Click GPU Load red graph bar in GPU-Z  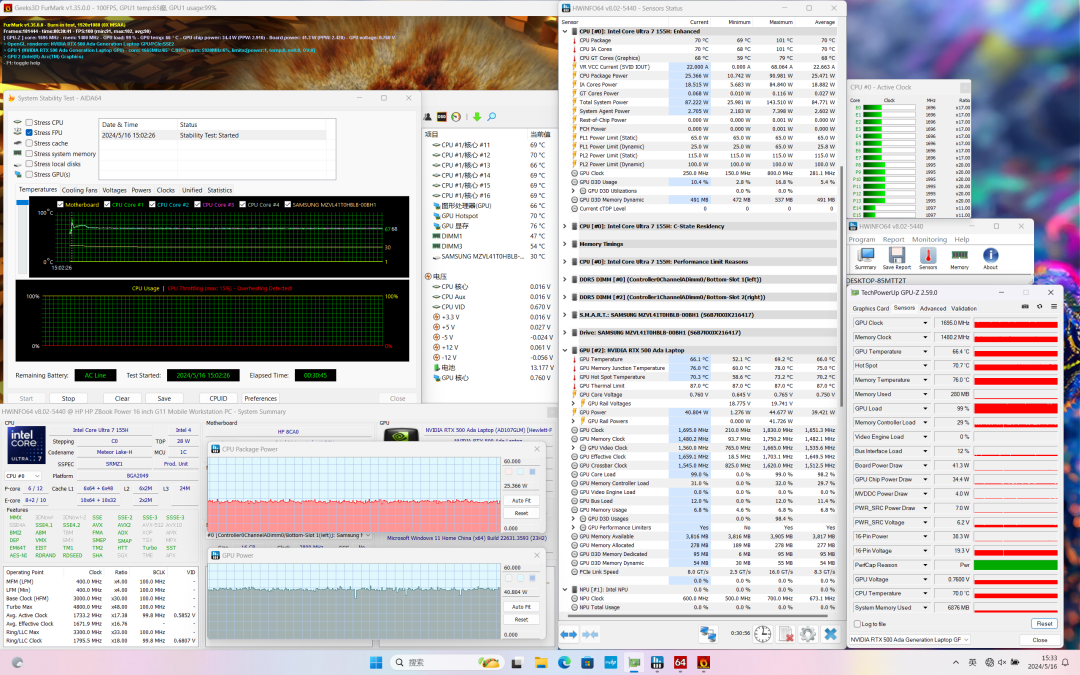pos(1015,408)
